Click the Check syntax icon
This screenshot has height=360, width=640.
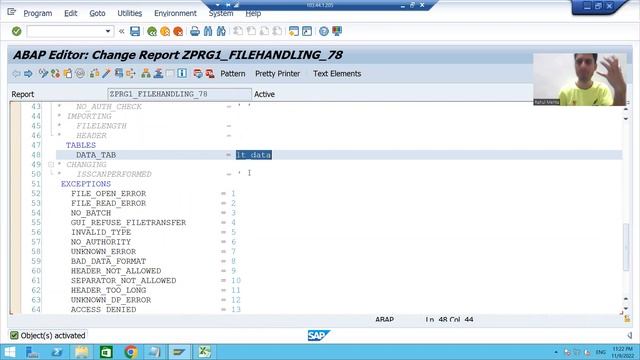pyautogui.click(x=94, y=73)
